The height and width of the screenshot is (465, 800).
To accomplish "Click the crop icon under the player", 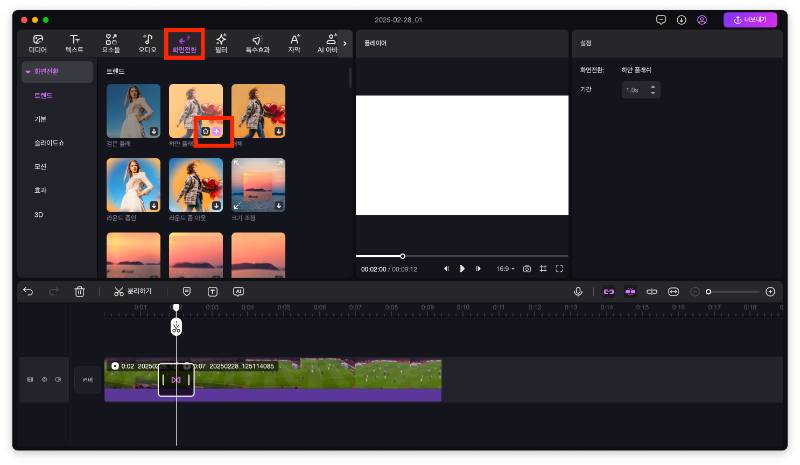I will (543, 268).
